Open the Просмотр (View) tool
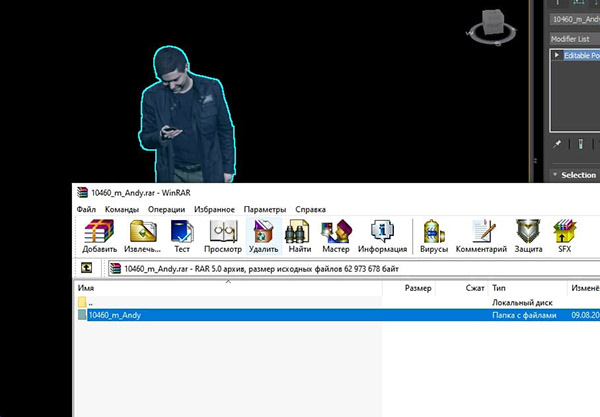This screenshot has height=417, width=600. (x=222, y=234)
